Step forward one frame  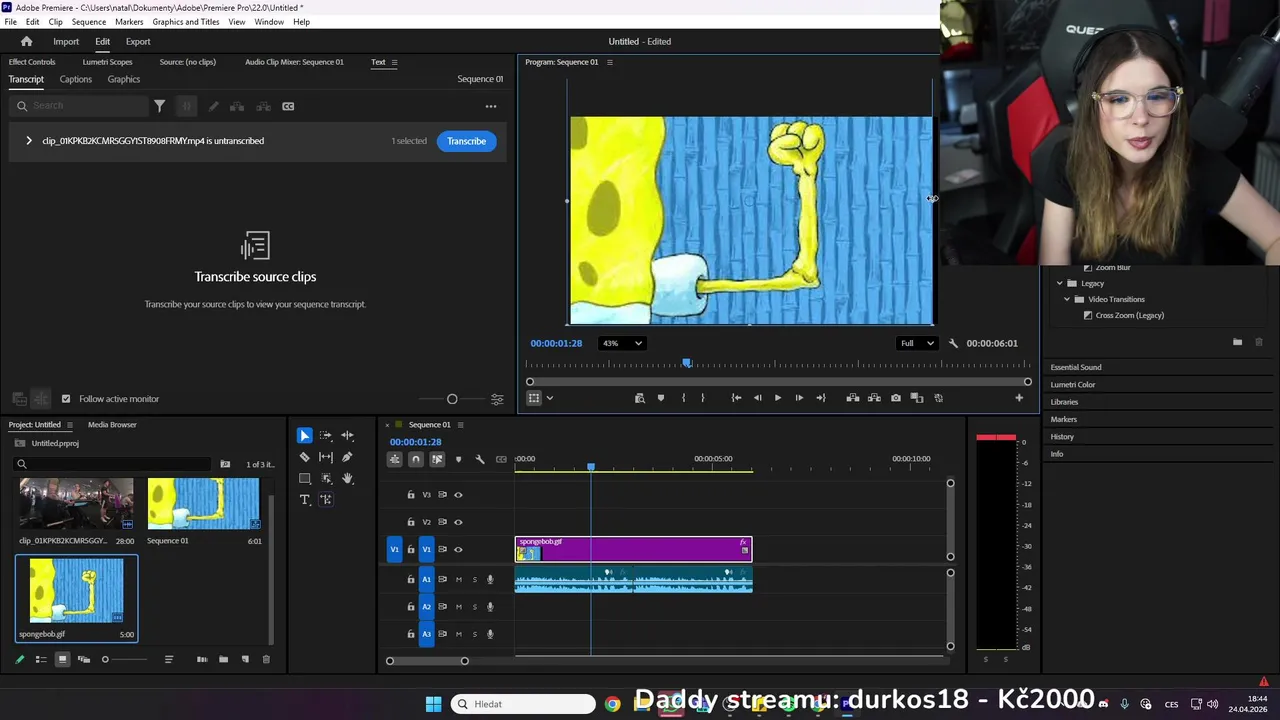(799, 398)
